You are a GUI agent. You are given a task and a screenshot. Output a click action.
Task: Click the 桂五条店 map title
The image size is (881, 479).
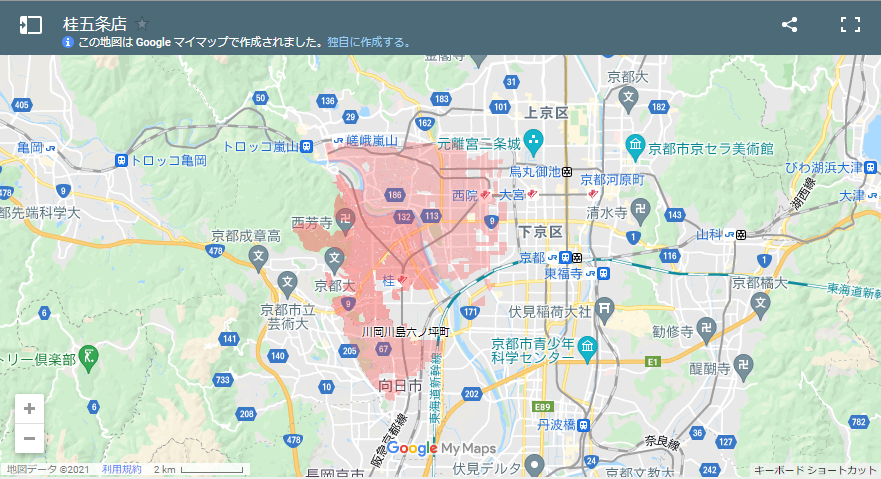(x=94, y=24)
